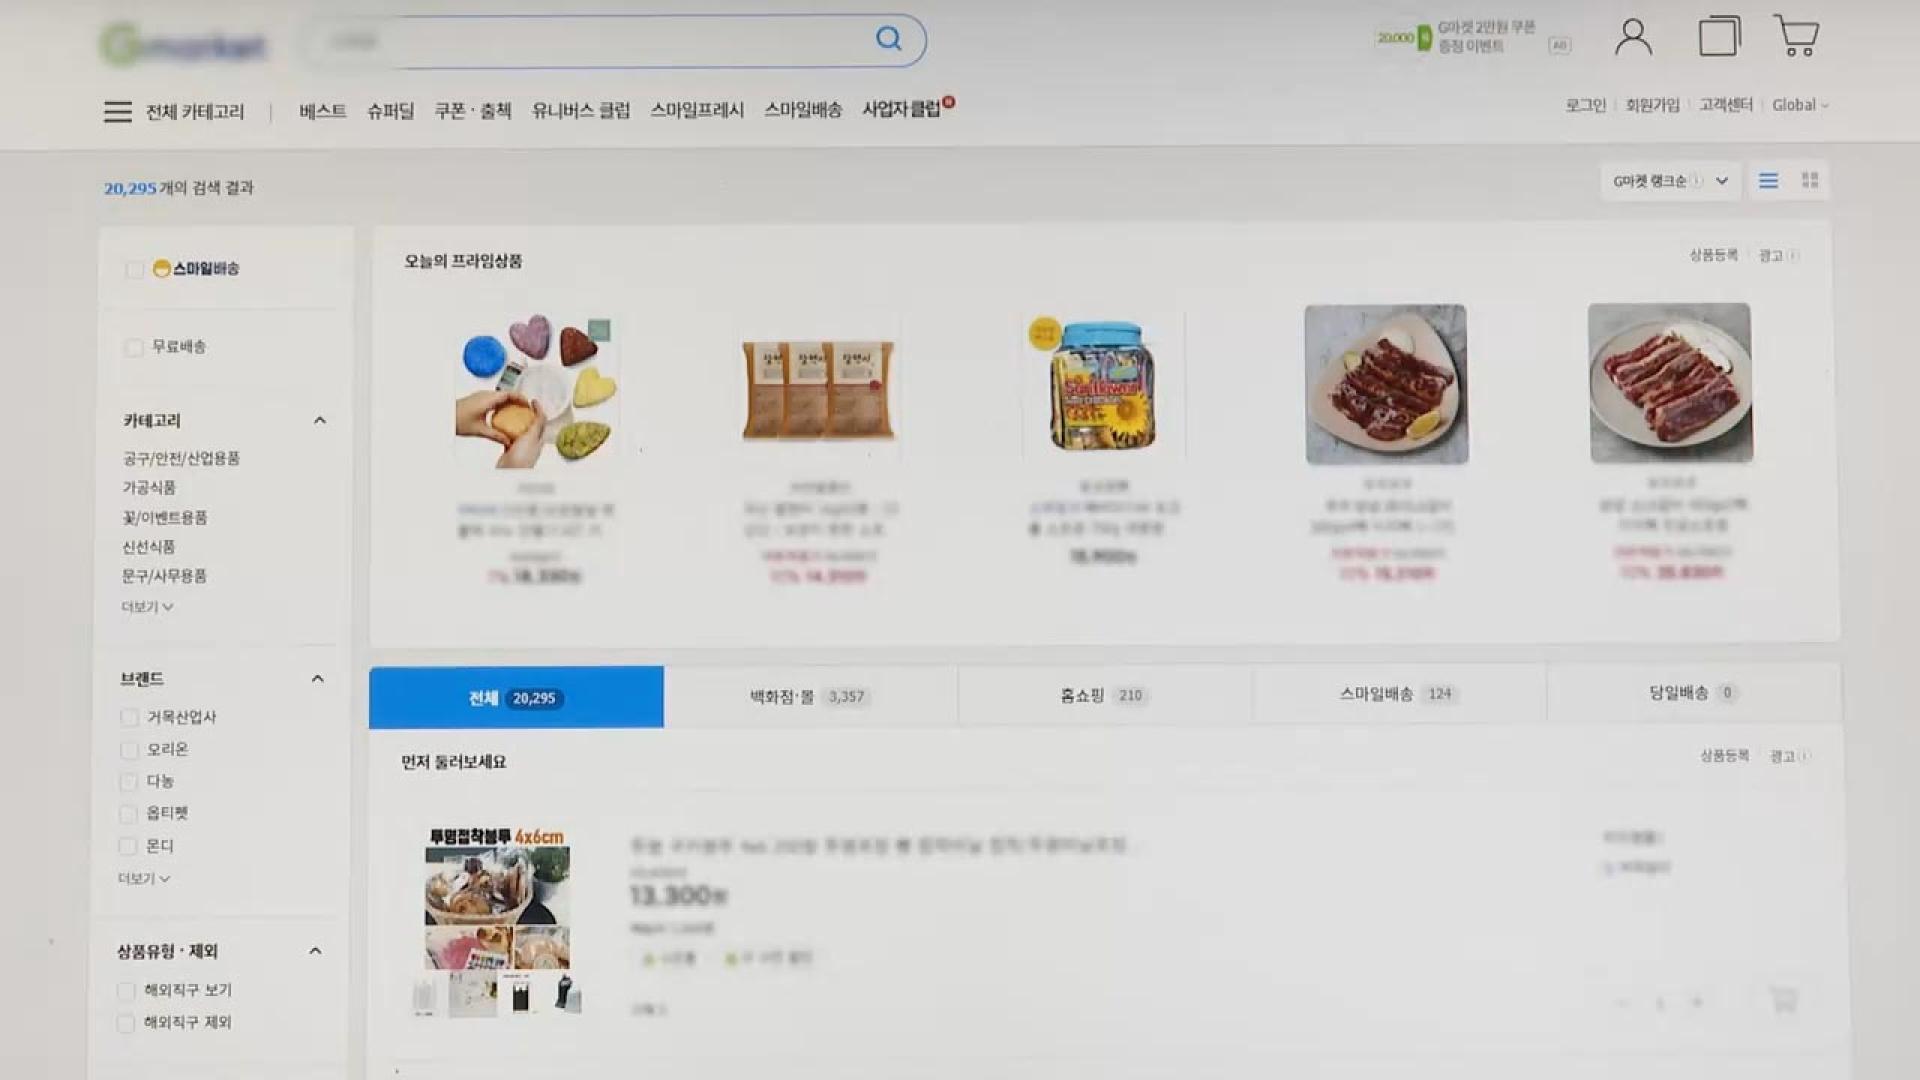Enable the 스마일배송 filter checkbox

pyautogui.click(x=135, y=269)
